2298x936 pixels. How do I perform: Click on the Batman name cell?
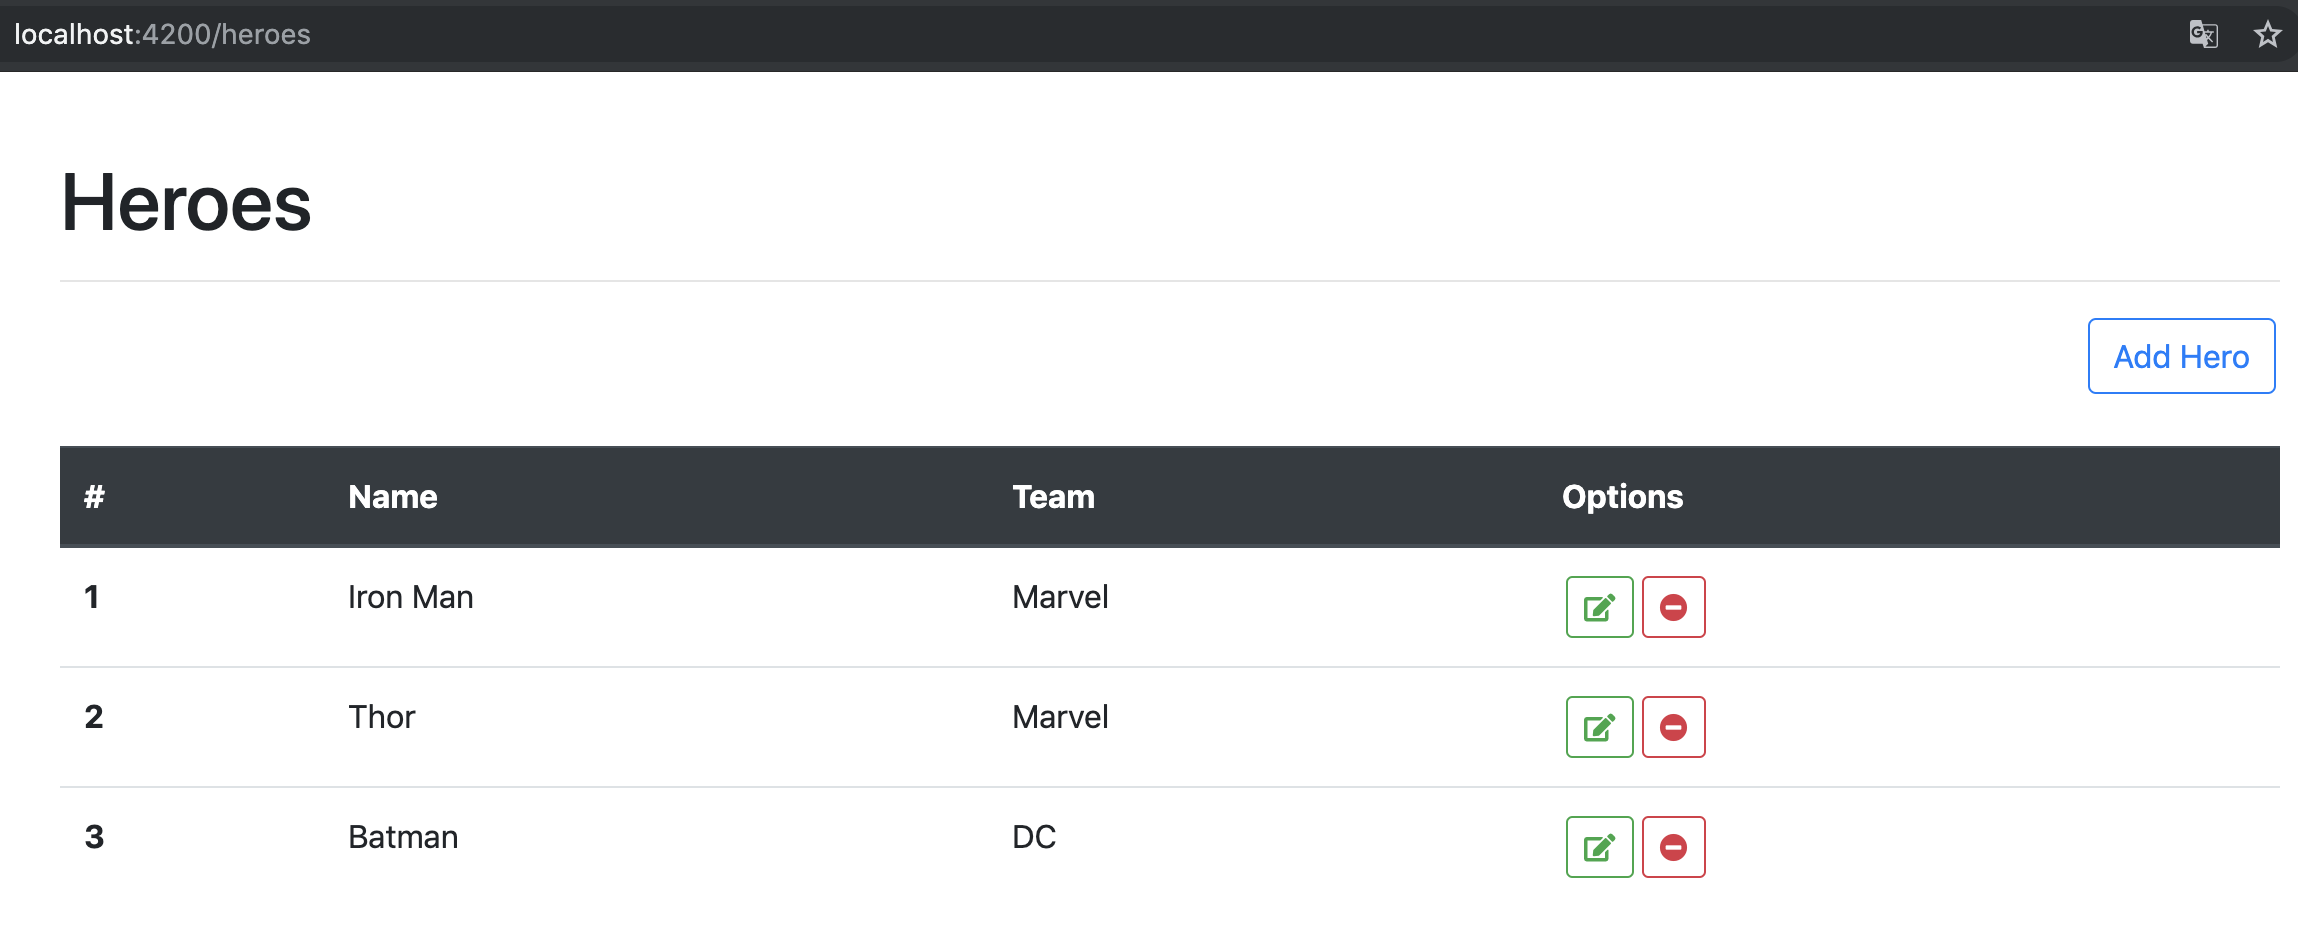tap(403, 837)
